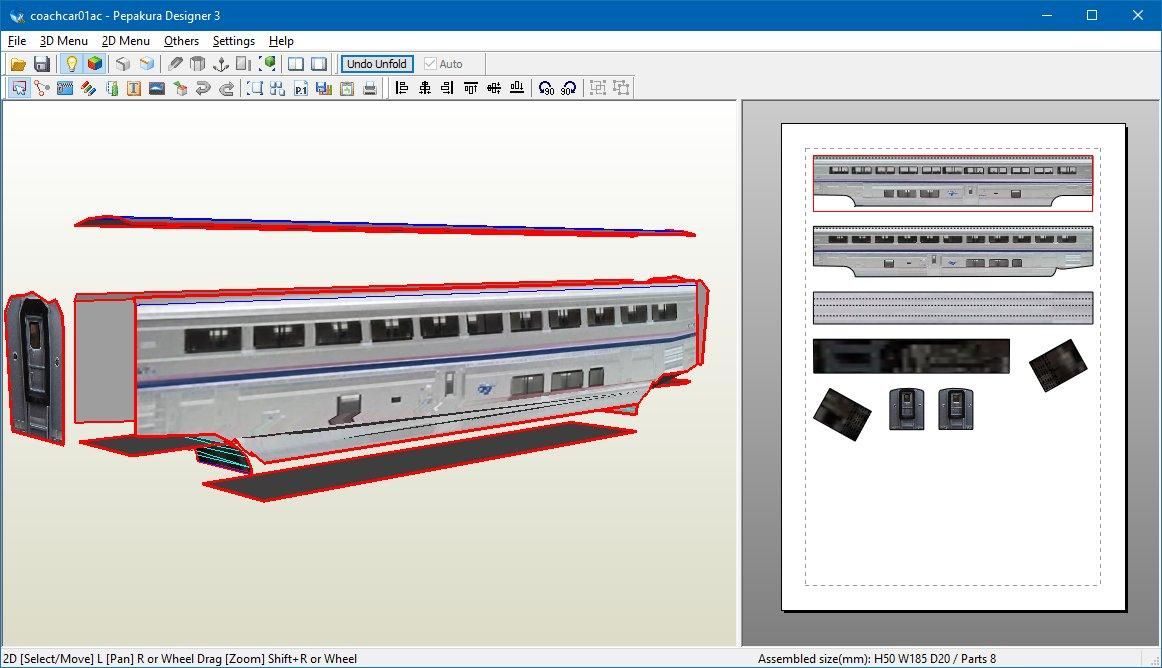
Task: Click the anchor icon in toolbar
Action: pos(221,64)
